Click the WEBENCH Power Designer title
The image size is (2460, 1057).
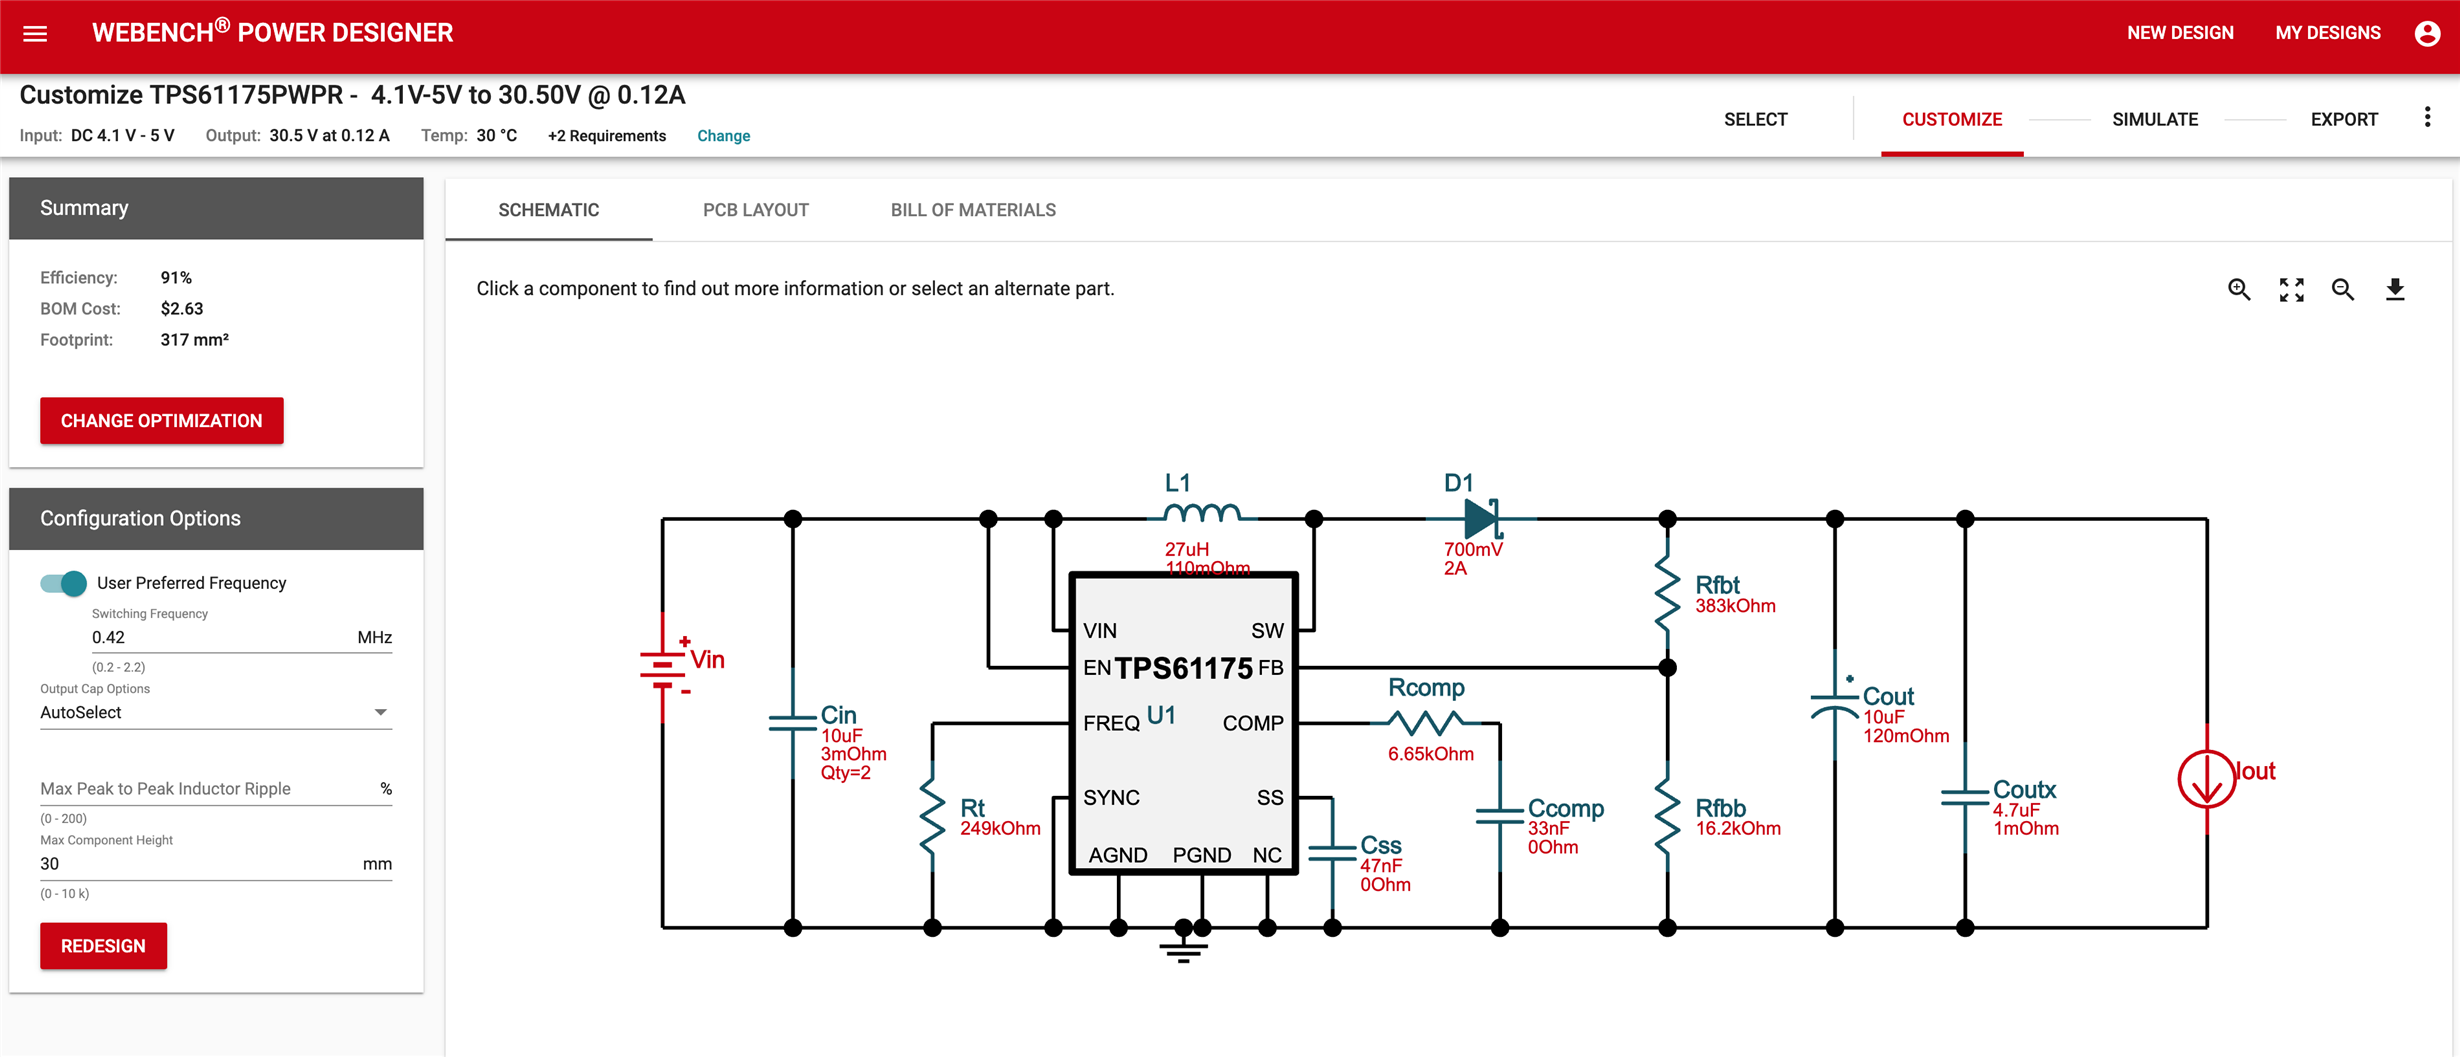pyautogui.click(x=273, y=33)
